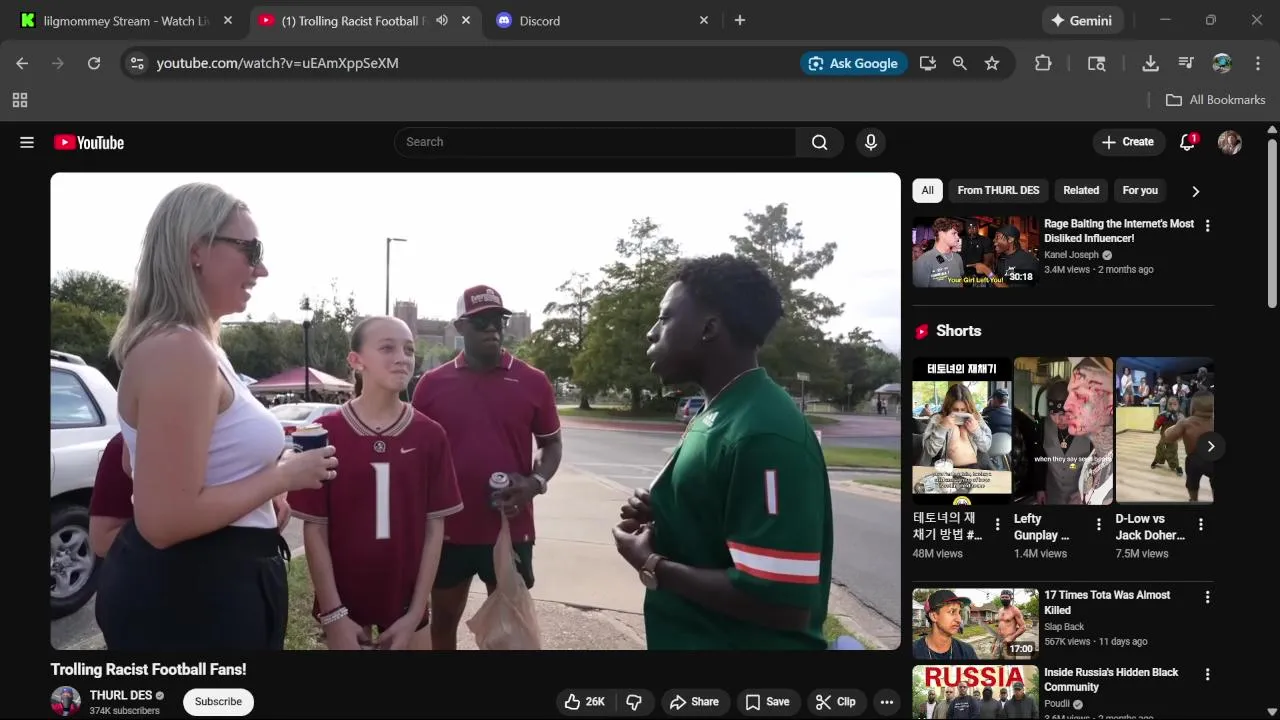This screenshot has width=1280, height=720.
Task: Open YouTube notifications bell
Action: (1187, 142)
